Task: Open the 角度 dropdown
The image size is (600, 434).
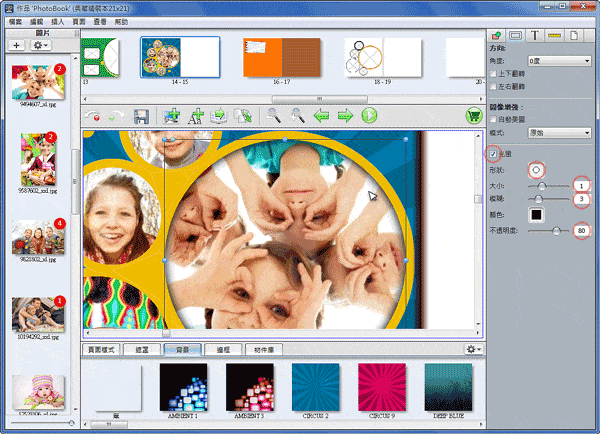Action: [x=556, y=60]
